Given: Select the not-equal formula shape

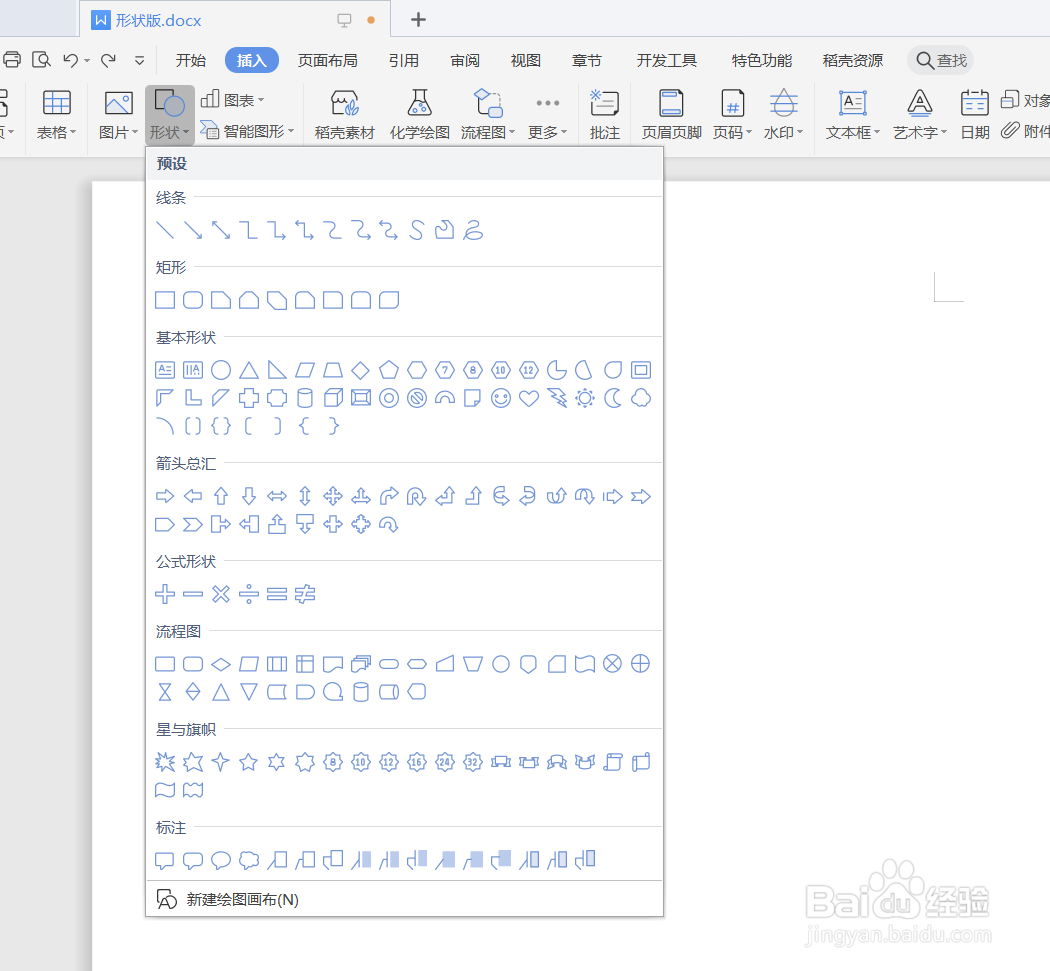Looking at the screenshot, I should (x=305, y=594).
